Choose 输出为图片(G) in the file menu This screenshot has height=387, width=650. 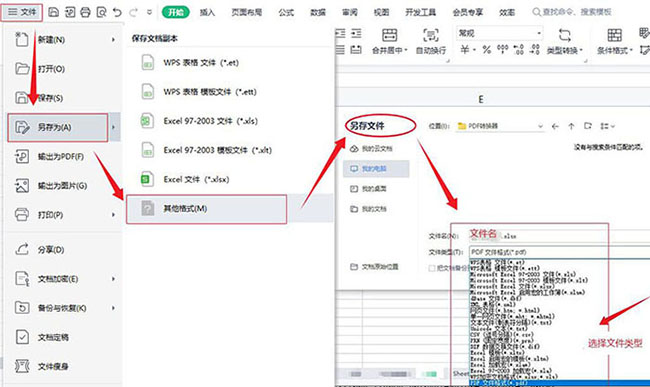coord(63,186)
